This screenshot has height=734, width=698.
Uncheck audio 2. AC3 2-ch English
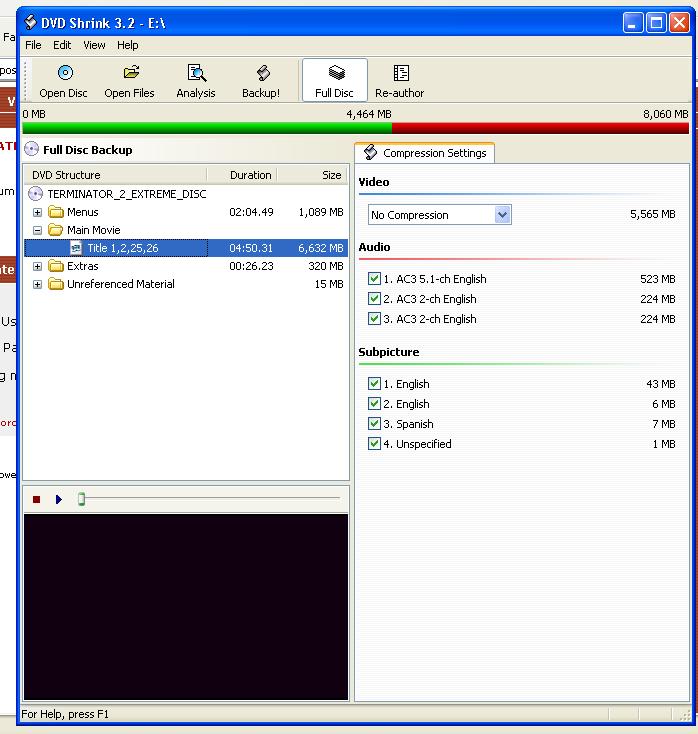(x=374, y=299)
